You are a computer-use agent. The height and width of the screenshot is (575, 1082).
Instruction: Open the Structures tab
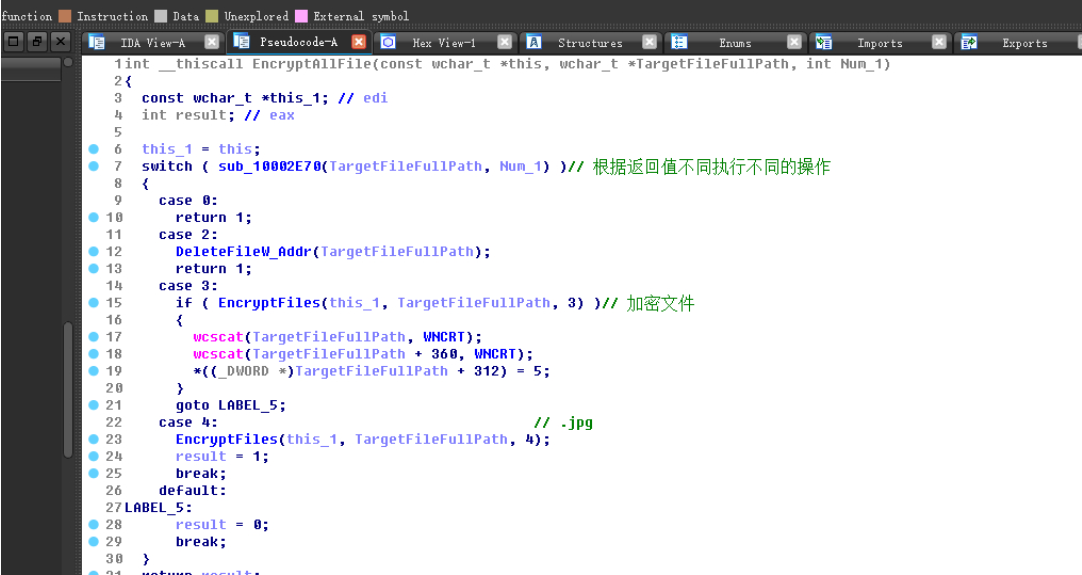(x=590, y=43)
